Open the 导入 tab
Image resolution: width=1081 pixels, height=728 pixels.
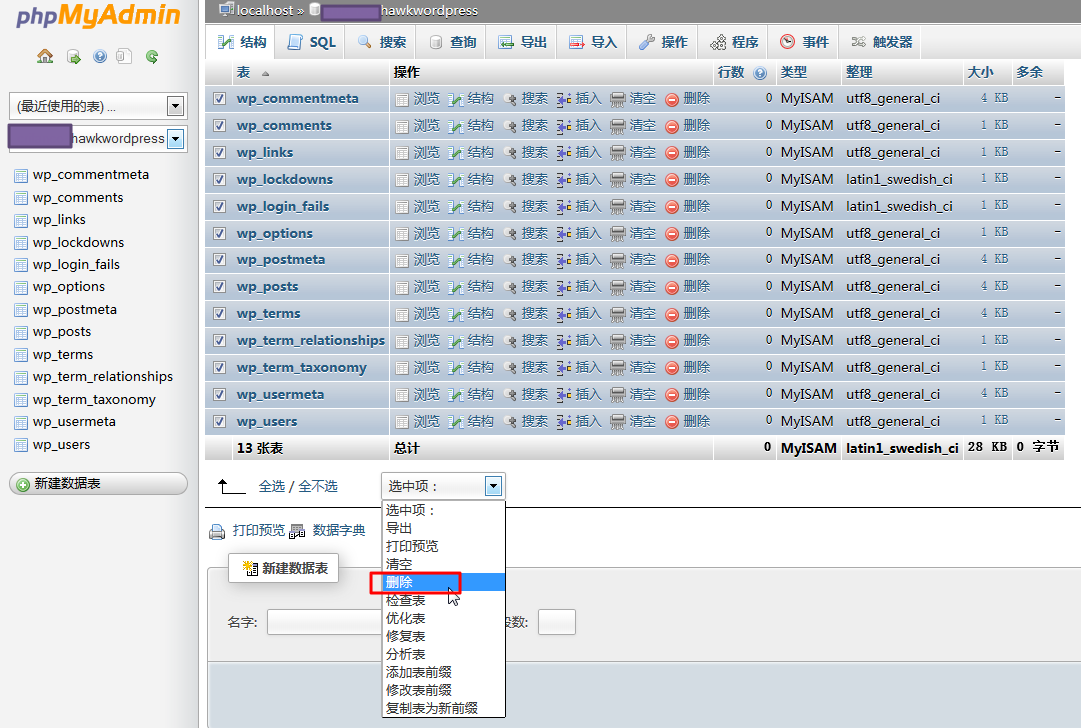pos(592,42)
